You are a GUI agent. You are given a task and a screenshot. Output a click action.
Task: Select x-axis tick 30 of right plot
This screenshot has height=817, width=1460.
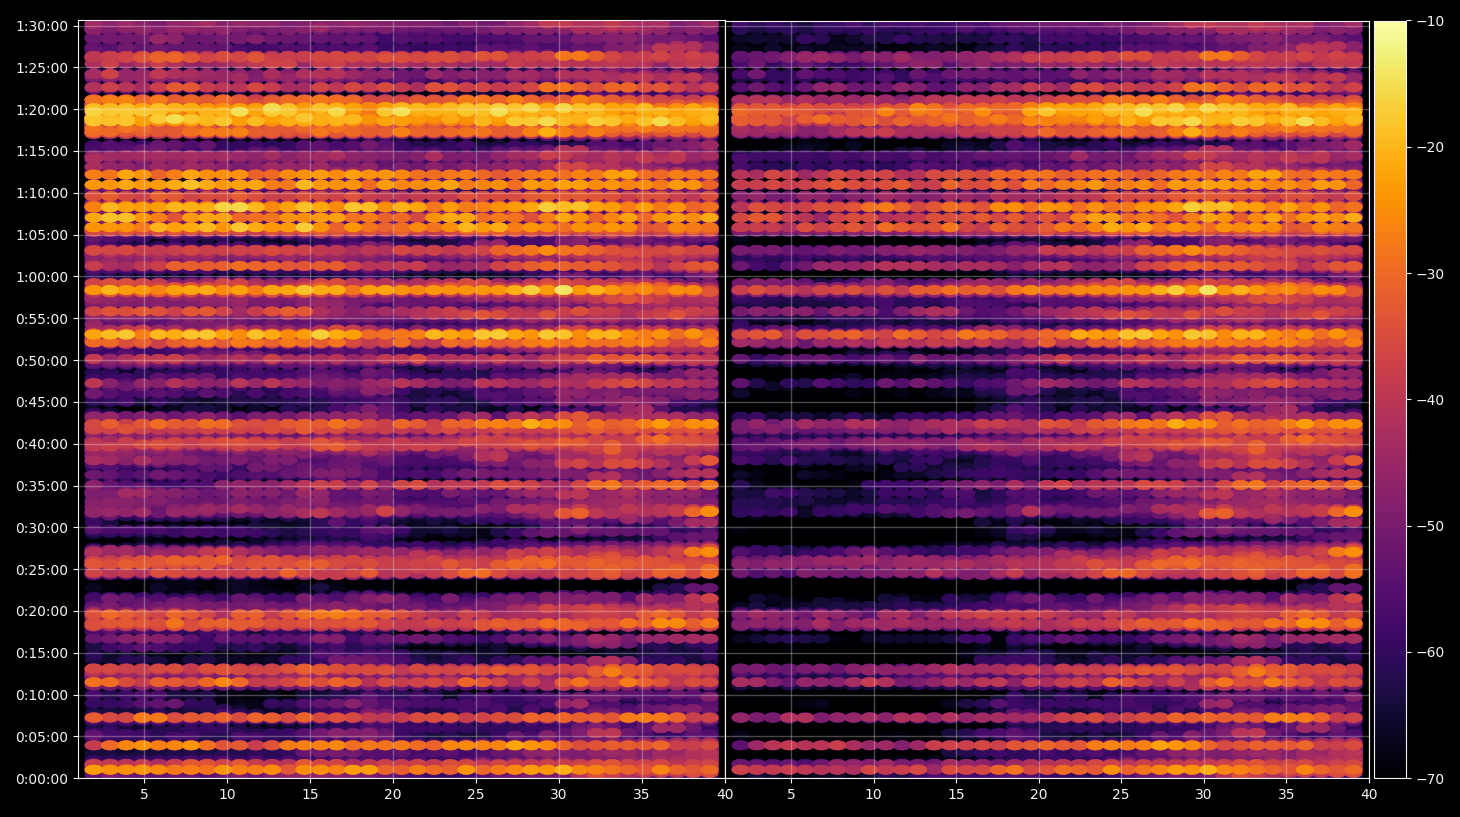point(1204,795)
